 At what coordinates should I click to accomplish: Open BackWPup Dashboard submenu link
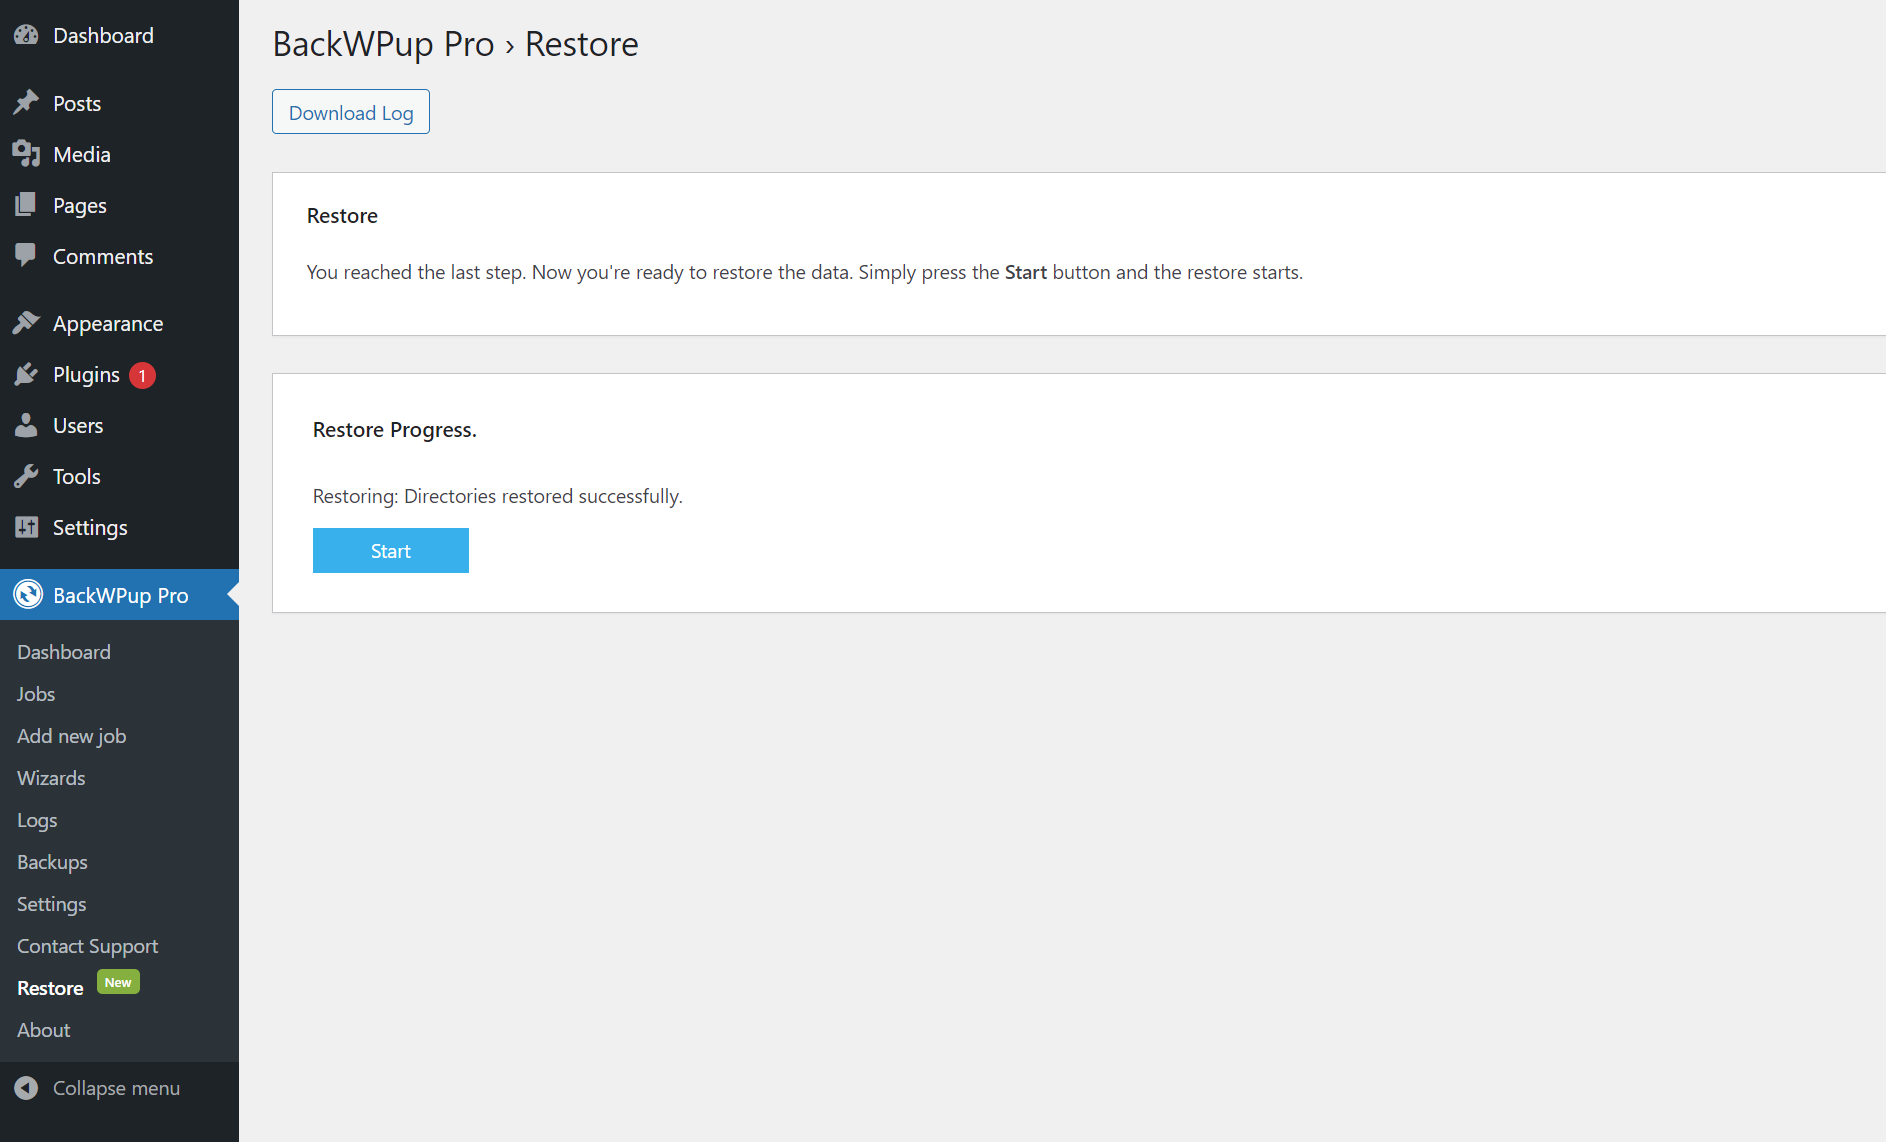[x=64, y=652]
